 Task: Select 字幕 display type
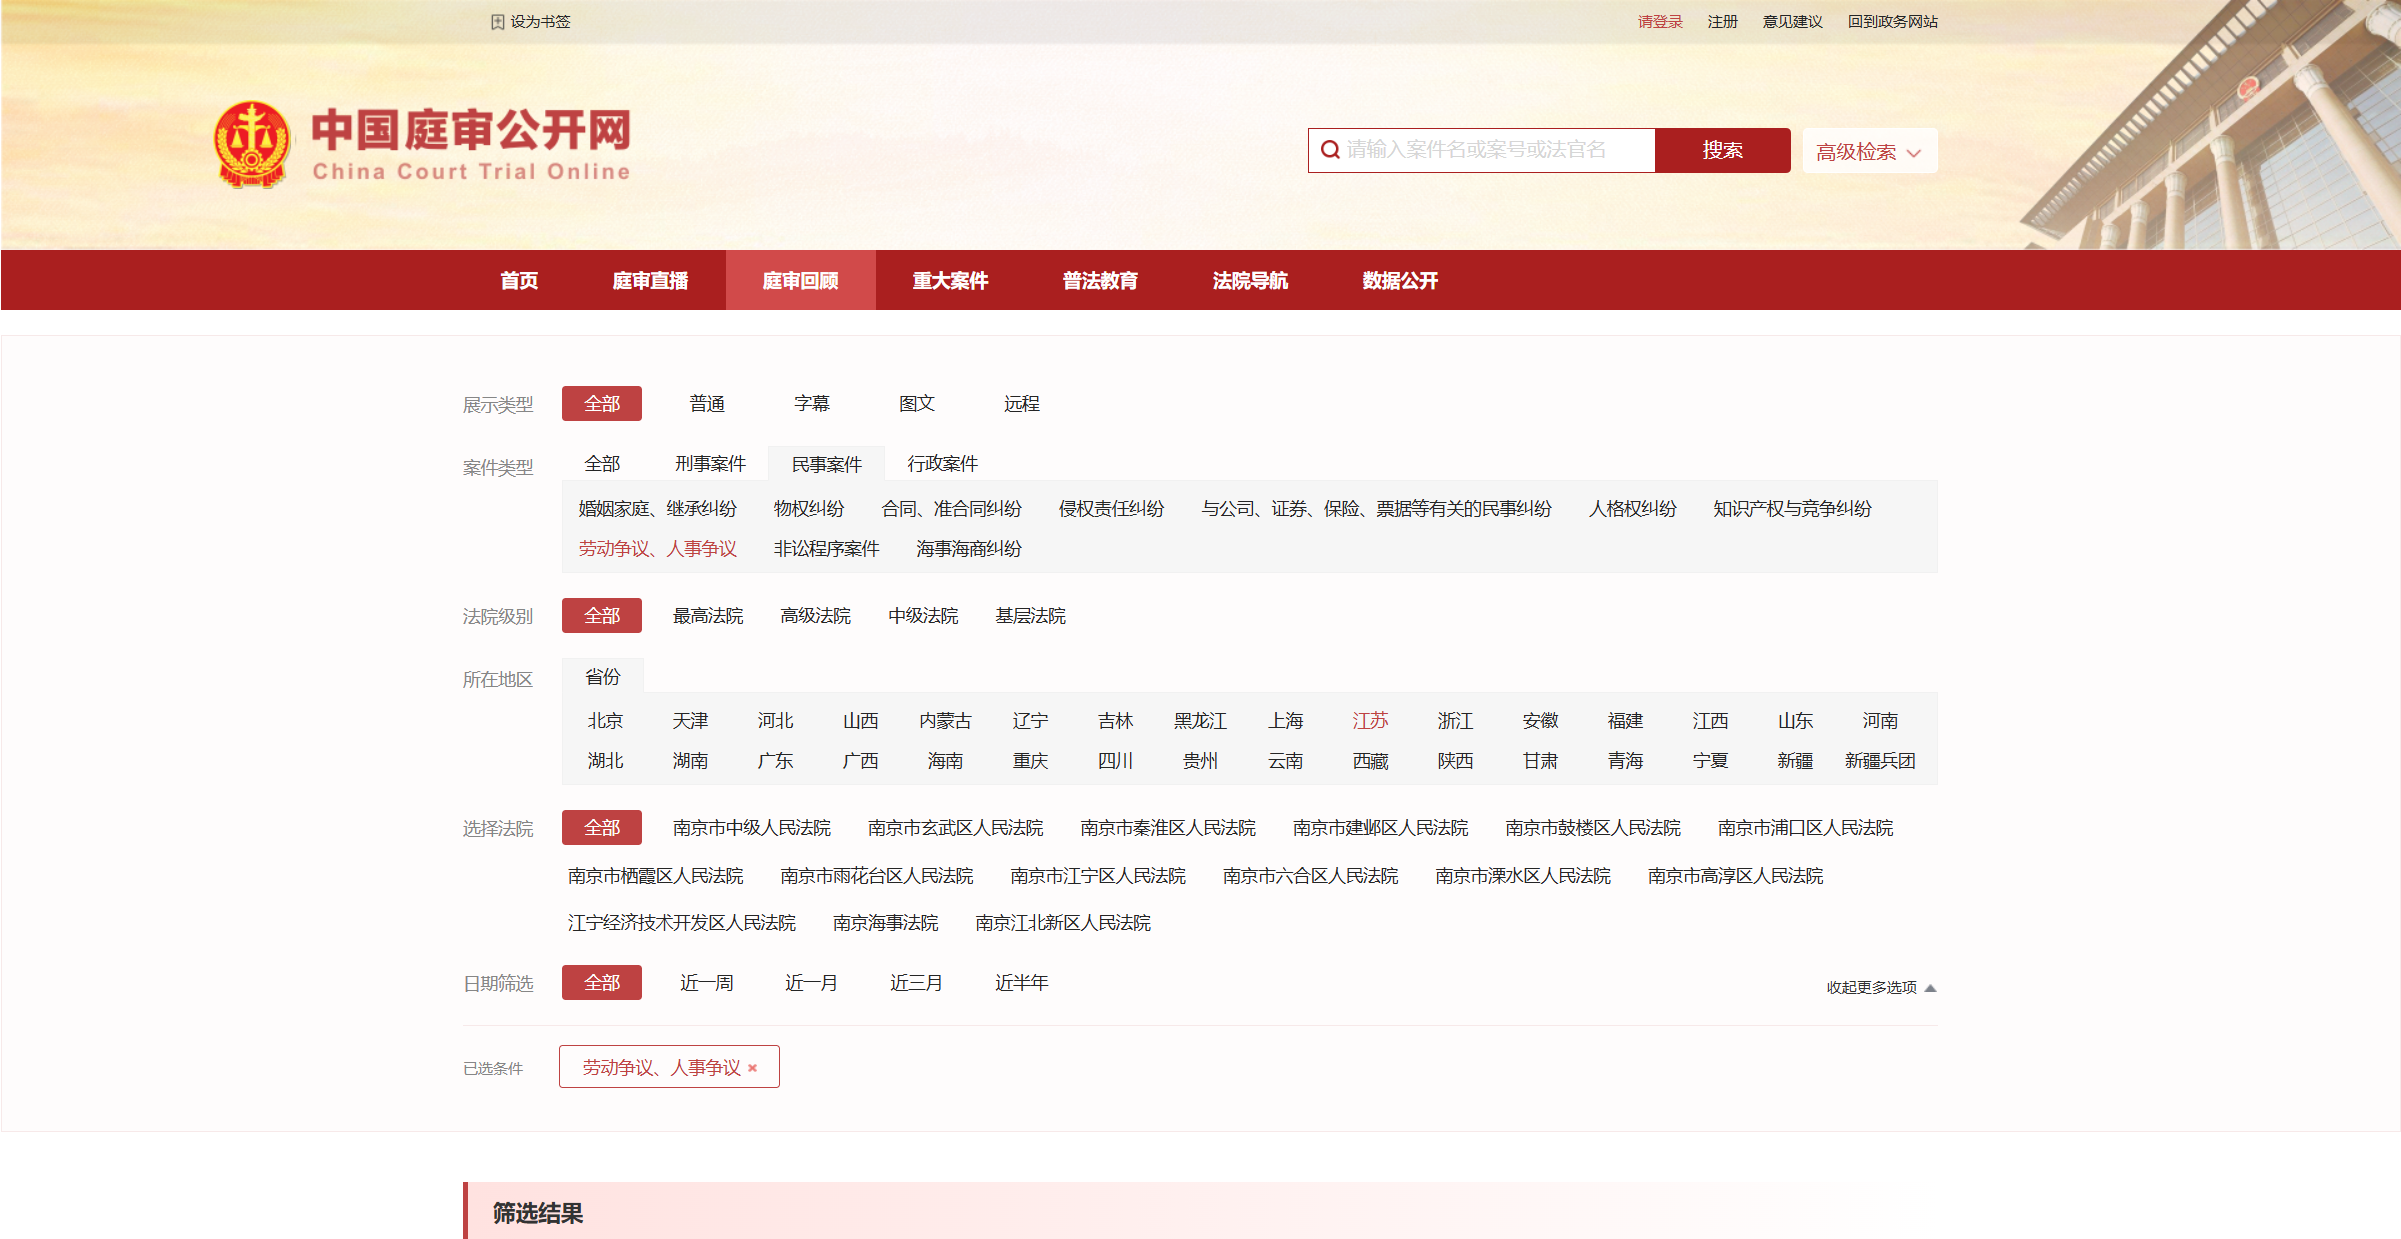pyautogui.click(x=812, y=404)
